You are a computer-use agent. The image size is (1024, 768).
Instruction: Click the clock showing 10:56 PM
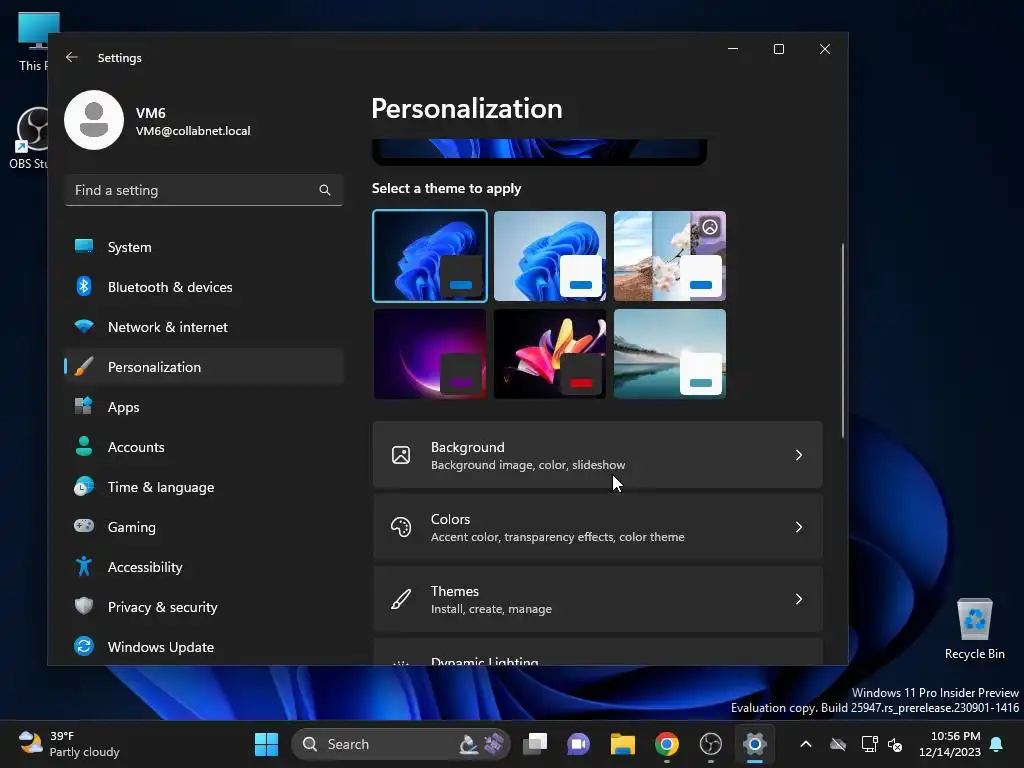(950, 744)
